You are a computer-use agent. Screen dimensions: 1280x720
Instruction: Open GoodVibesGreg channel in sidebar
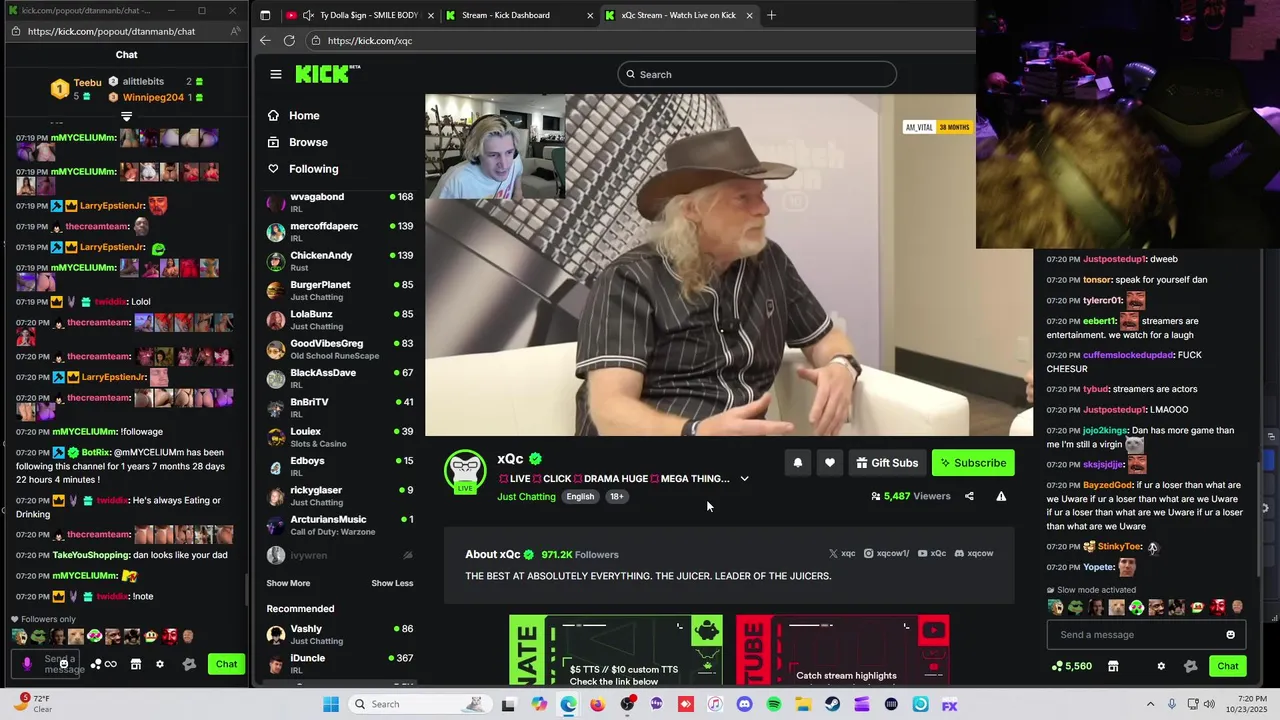pyautogui.click(x=340, y=349)
